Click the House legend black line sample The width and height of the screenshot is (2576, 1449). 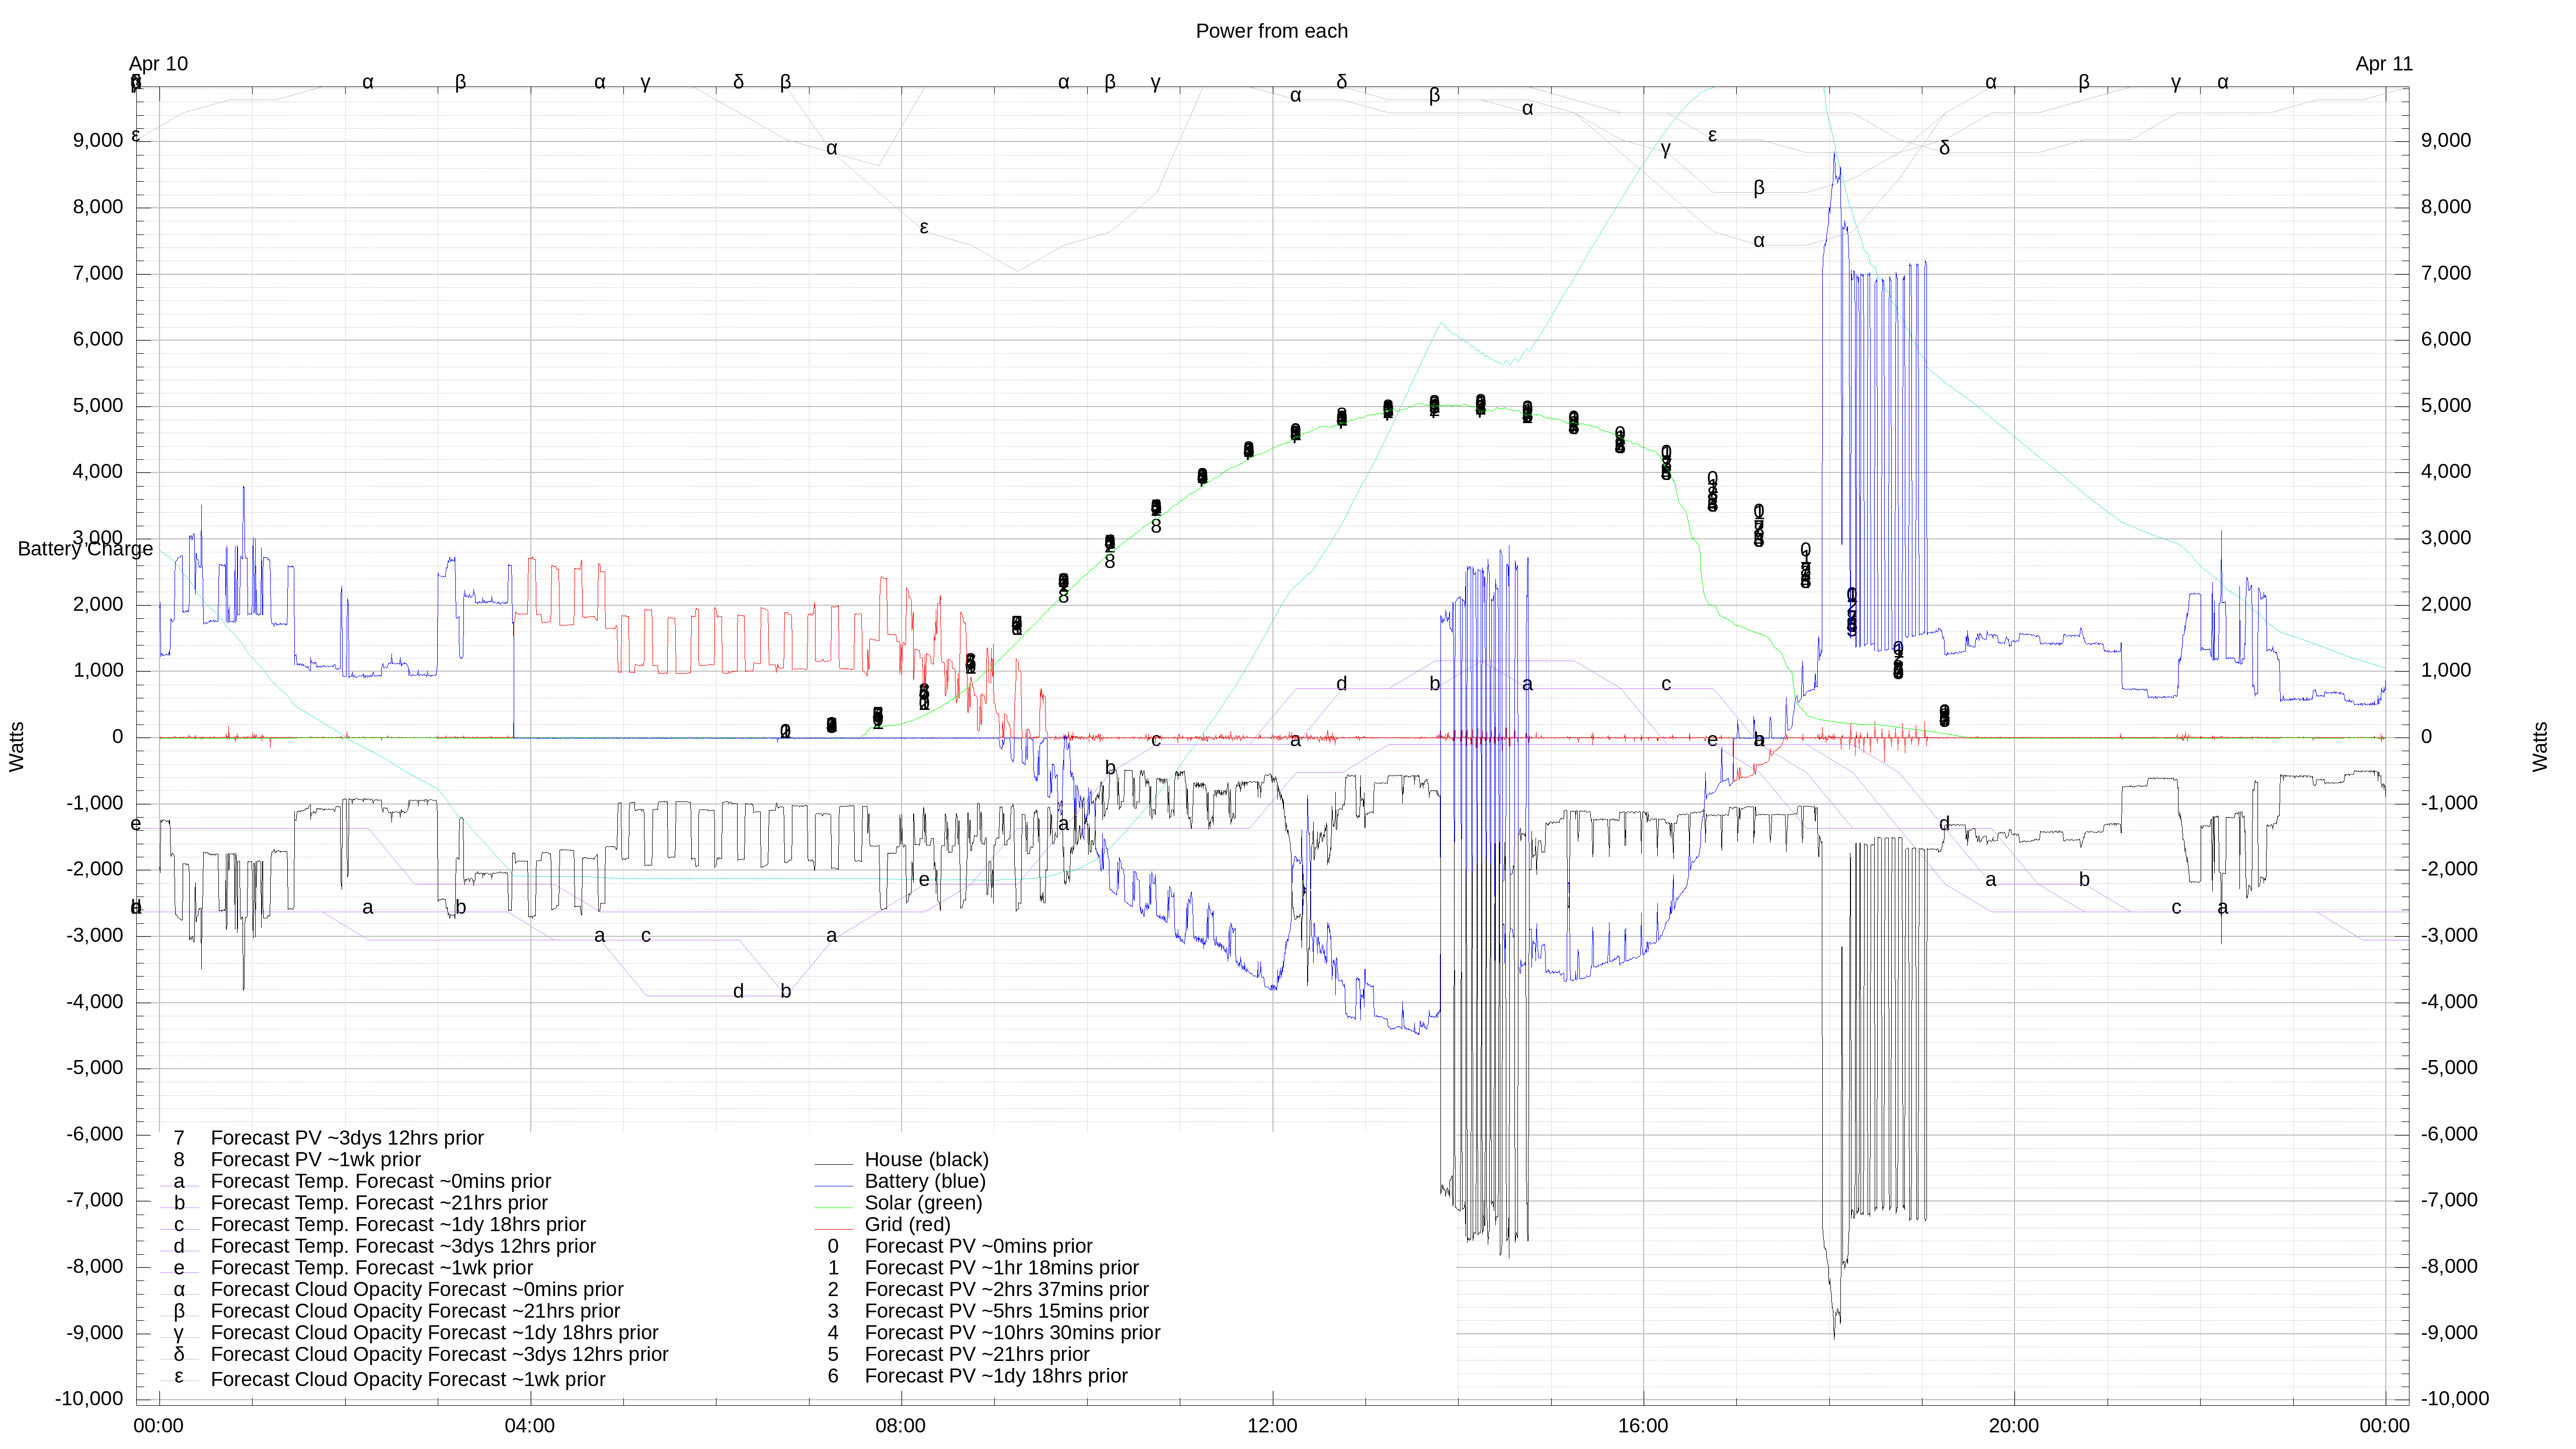(833, 1164)
